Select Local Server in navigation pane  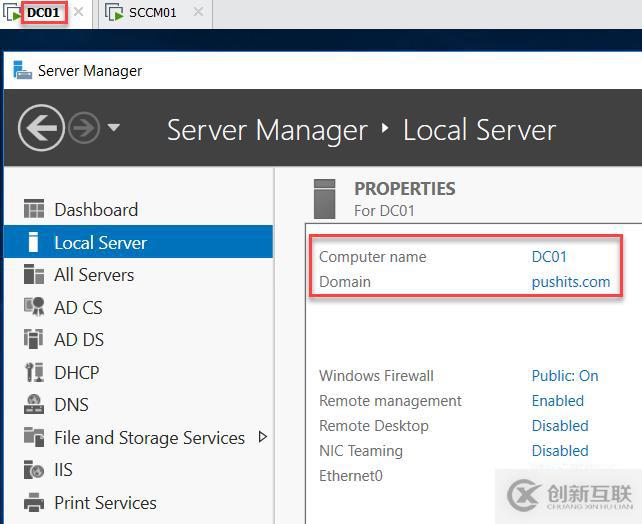[x=138, y=242]
